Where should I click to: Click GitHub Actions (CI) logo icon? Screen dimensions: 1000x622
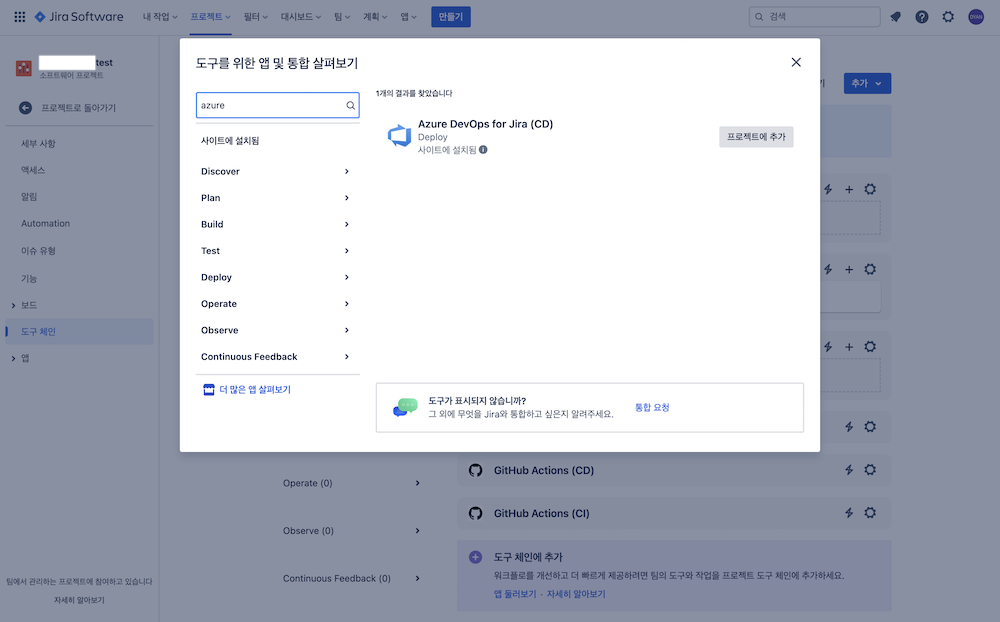(x=475, y=513)
